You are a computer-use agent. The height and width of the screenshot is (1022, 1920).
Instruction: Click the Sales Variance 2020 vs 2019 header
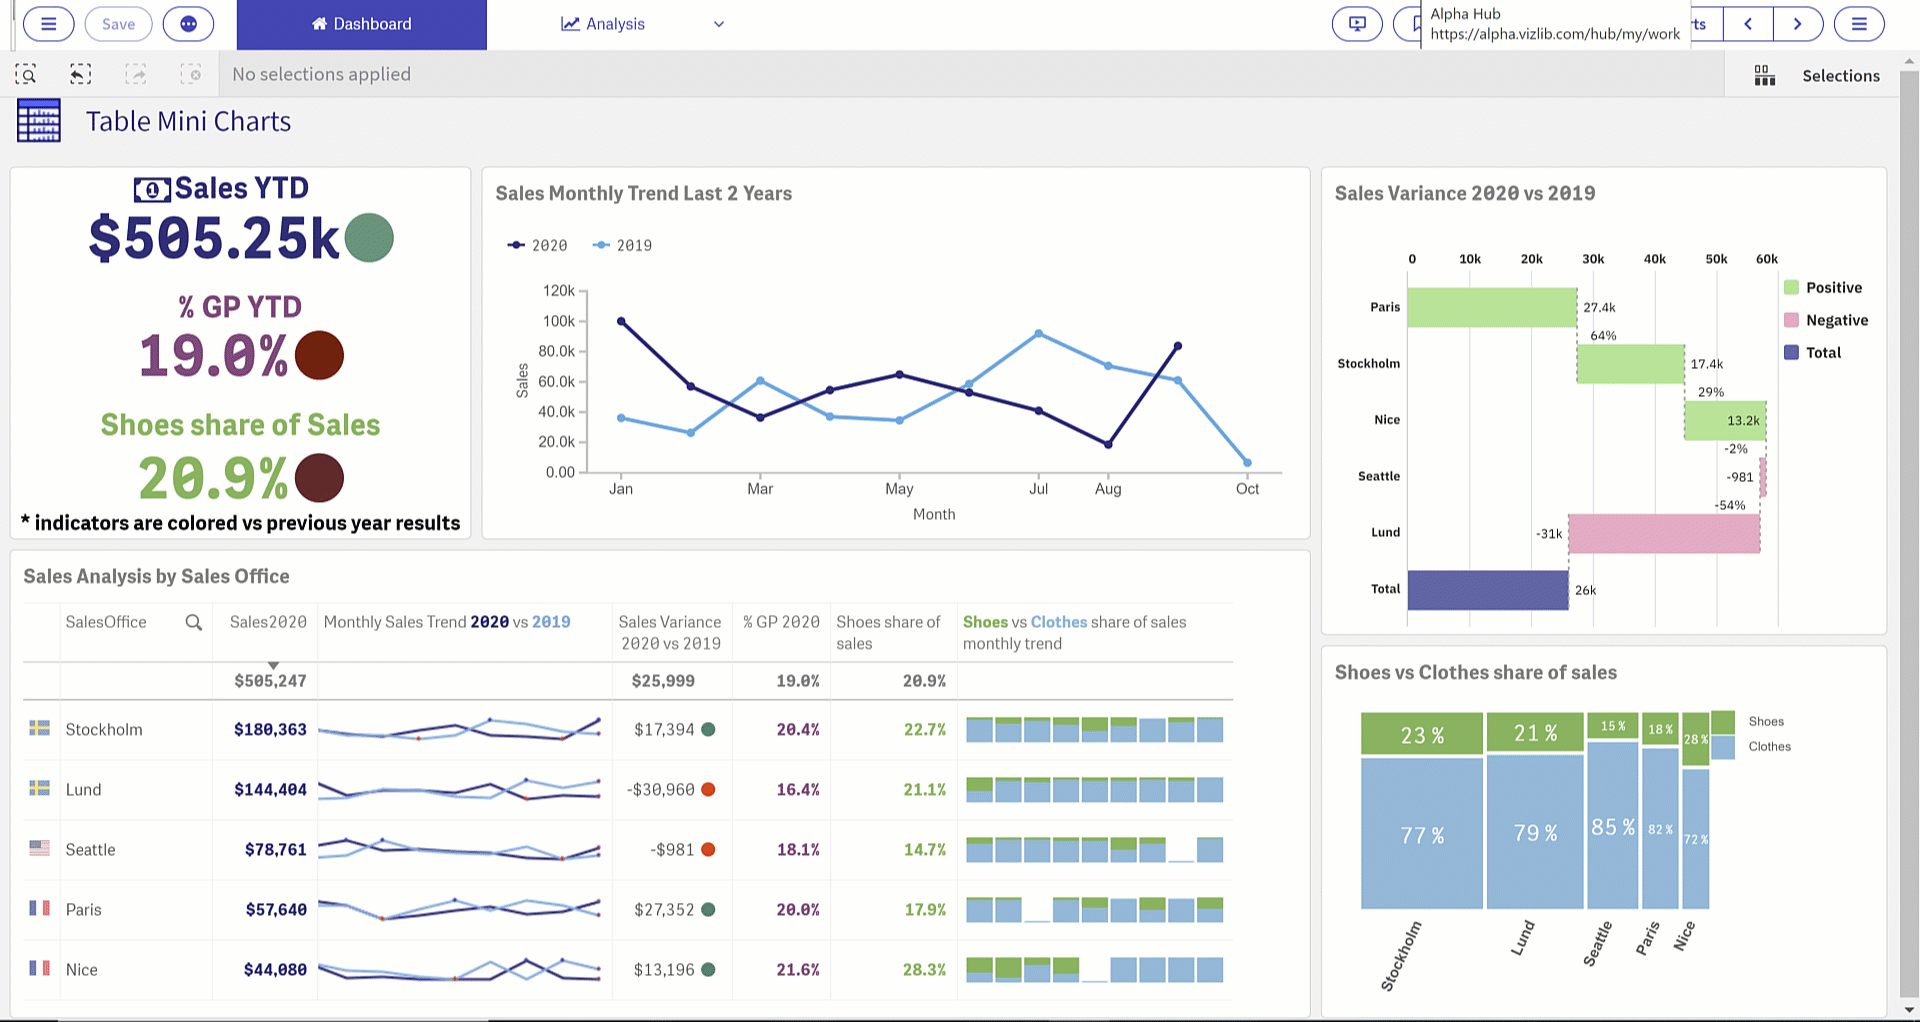670,633
